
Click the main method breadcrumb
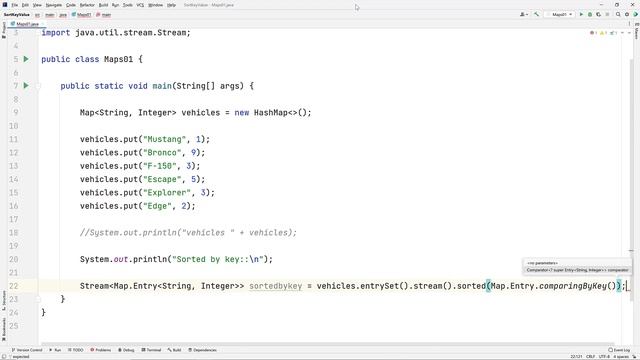pyautogui.click(x=104, y=15)
